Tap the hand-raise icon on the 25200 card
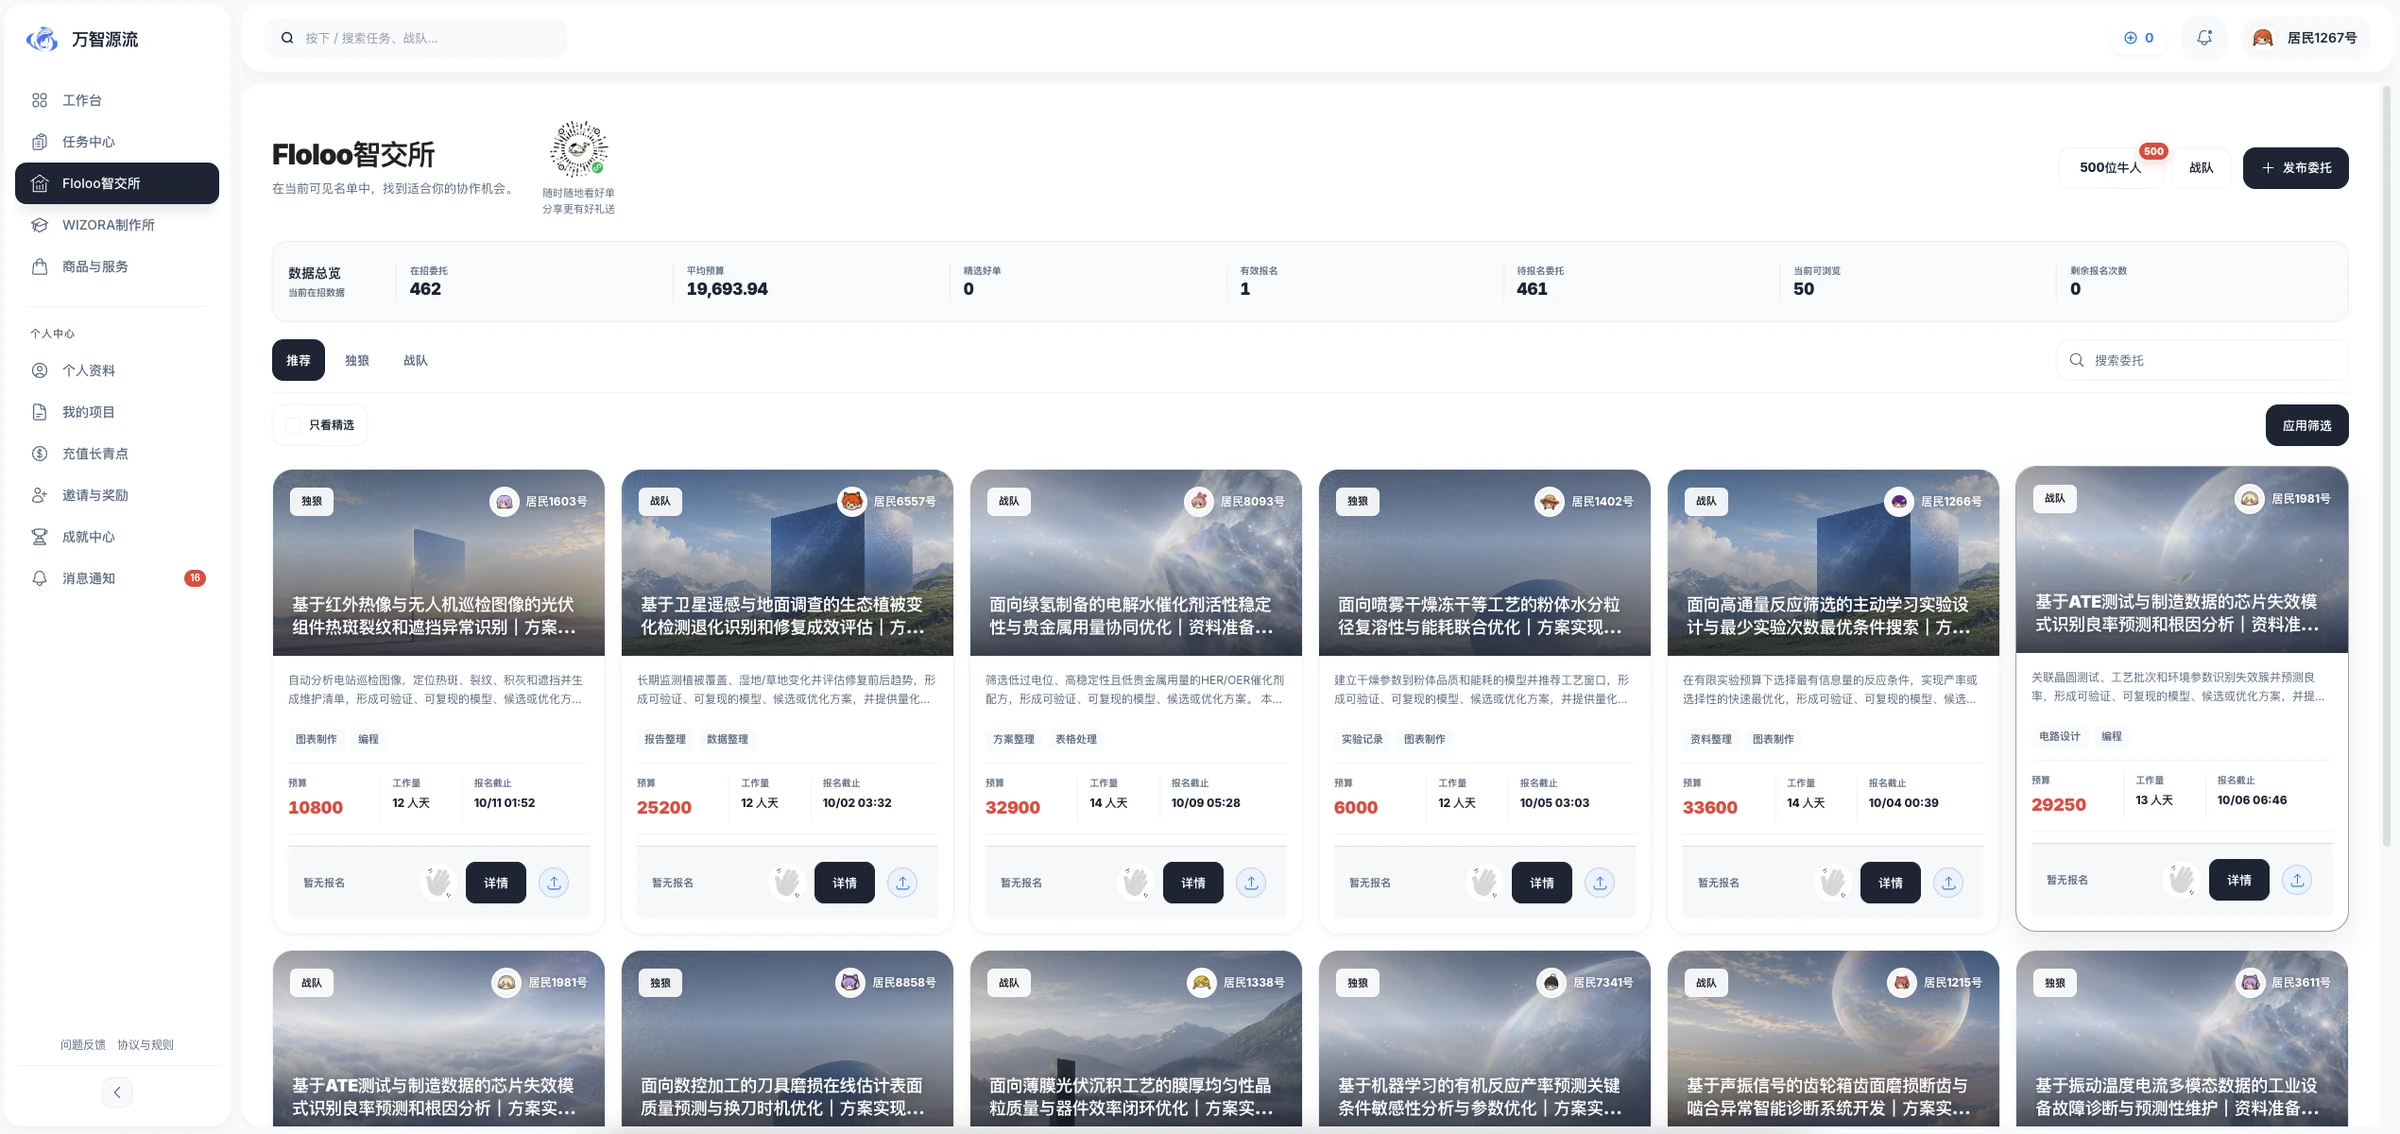2400x1134 pixels. click(x=787, y=882)
